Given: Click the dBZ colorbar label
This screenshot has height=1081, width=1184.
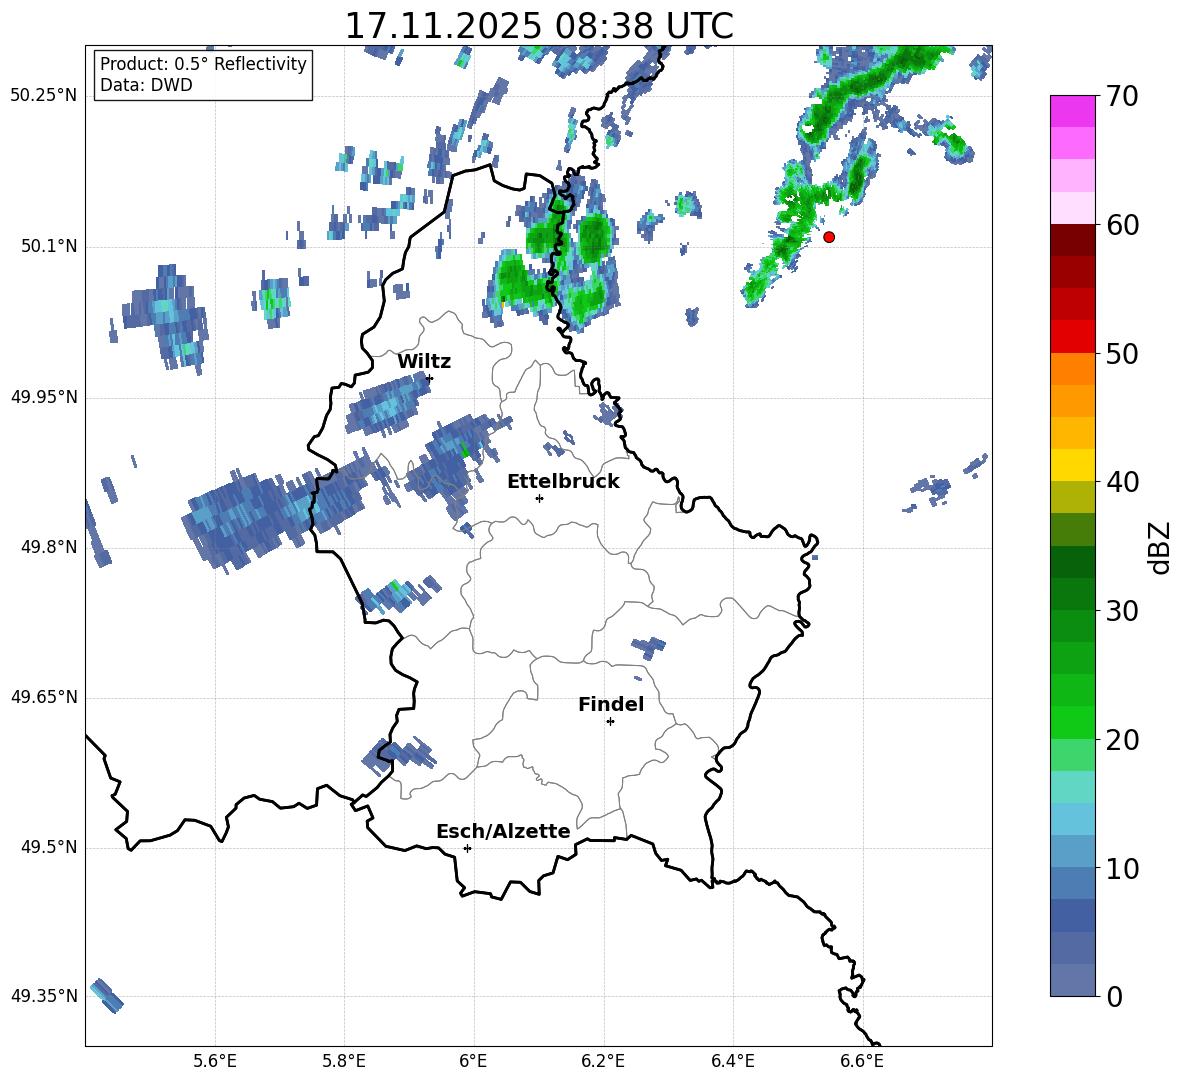Looking at the screenshot, I should (1160, 547).
